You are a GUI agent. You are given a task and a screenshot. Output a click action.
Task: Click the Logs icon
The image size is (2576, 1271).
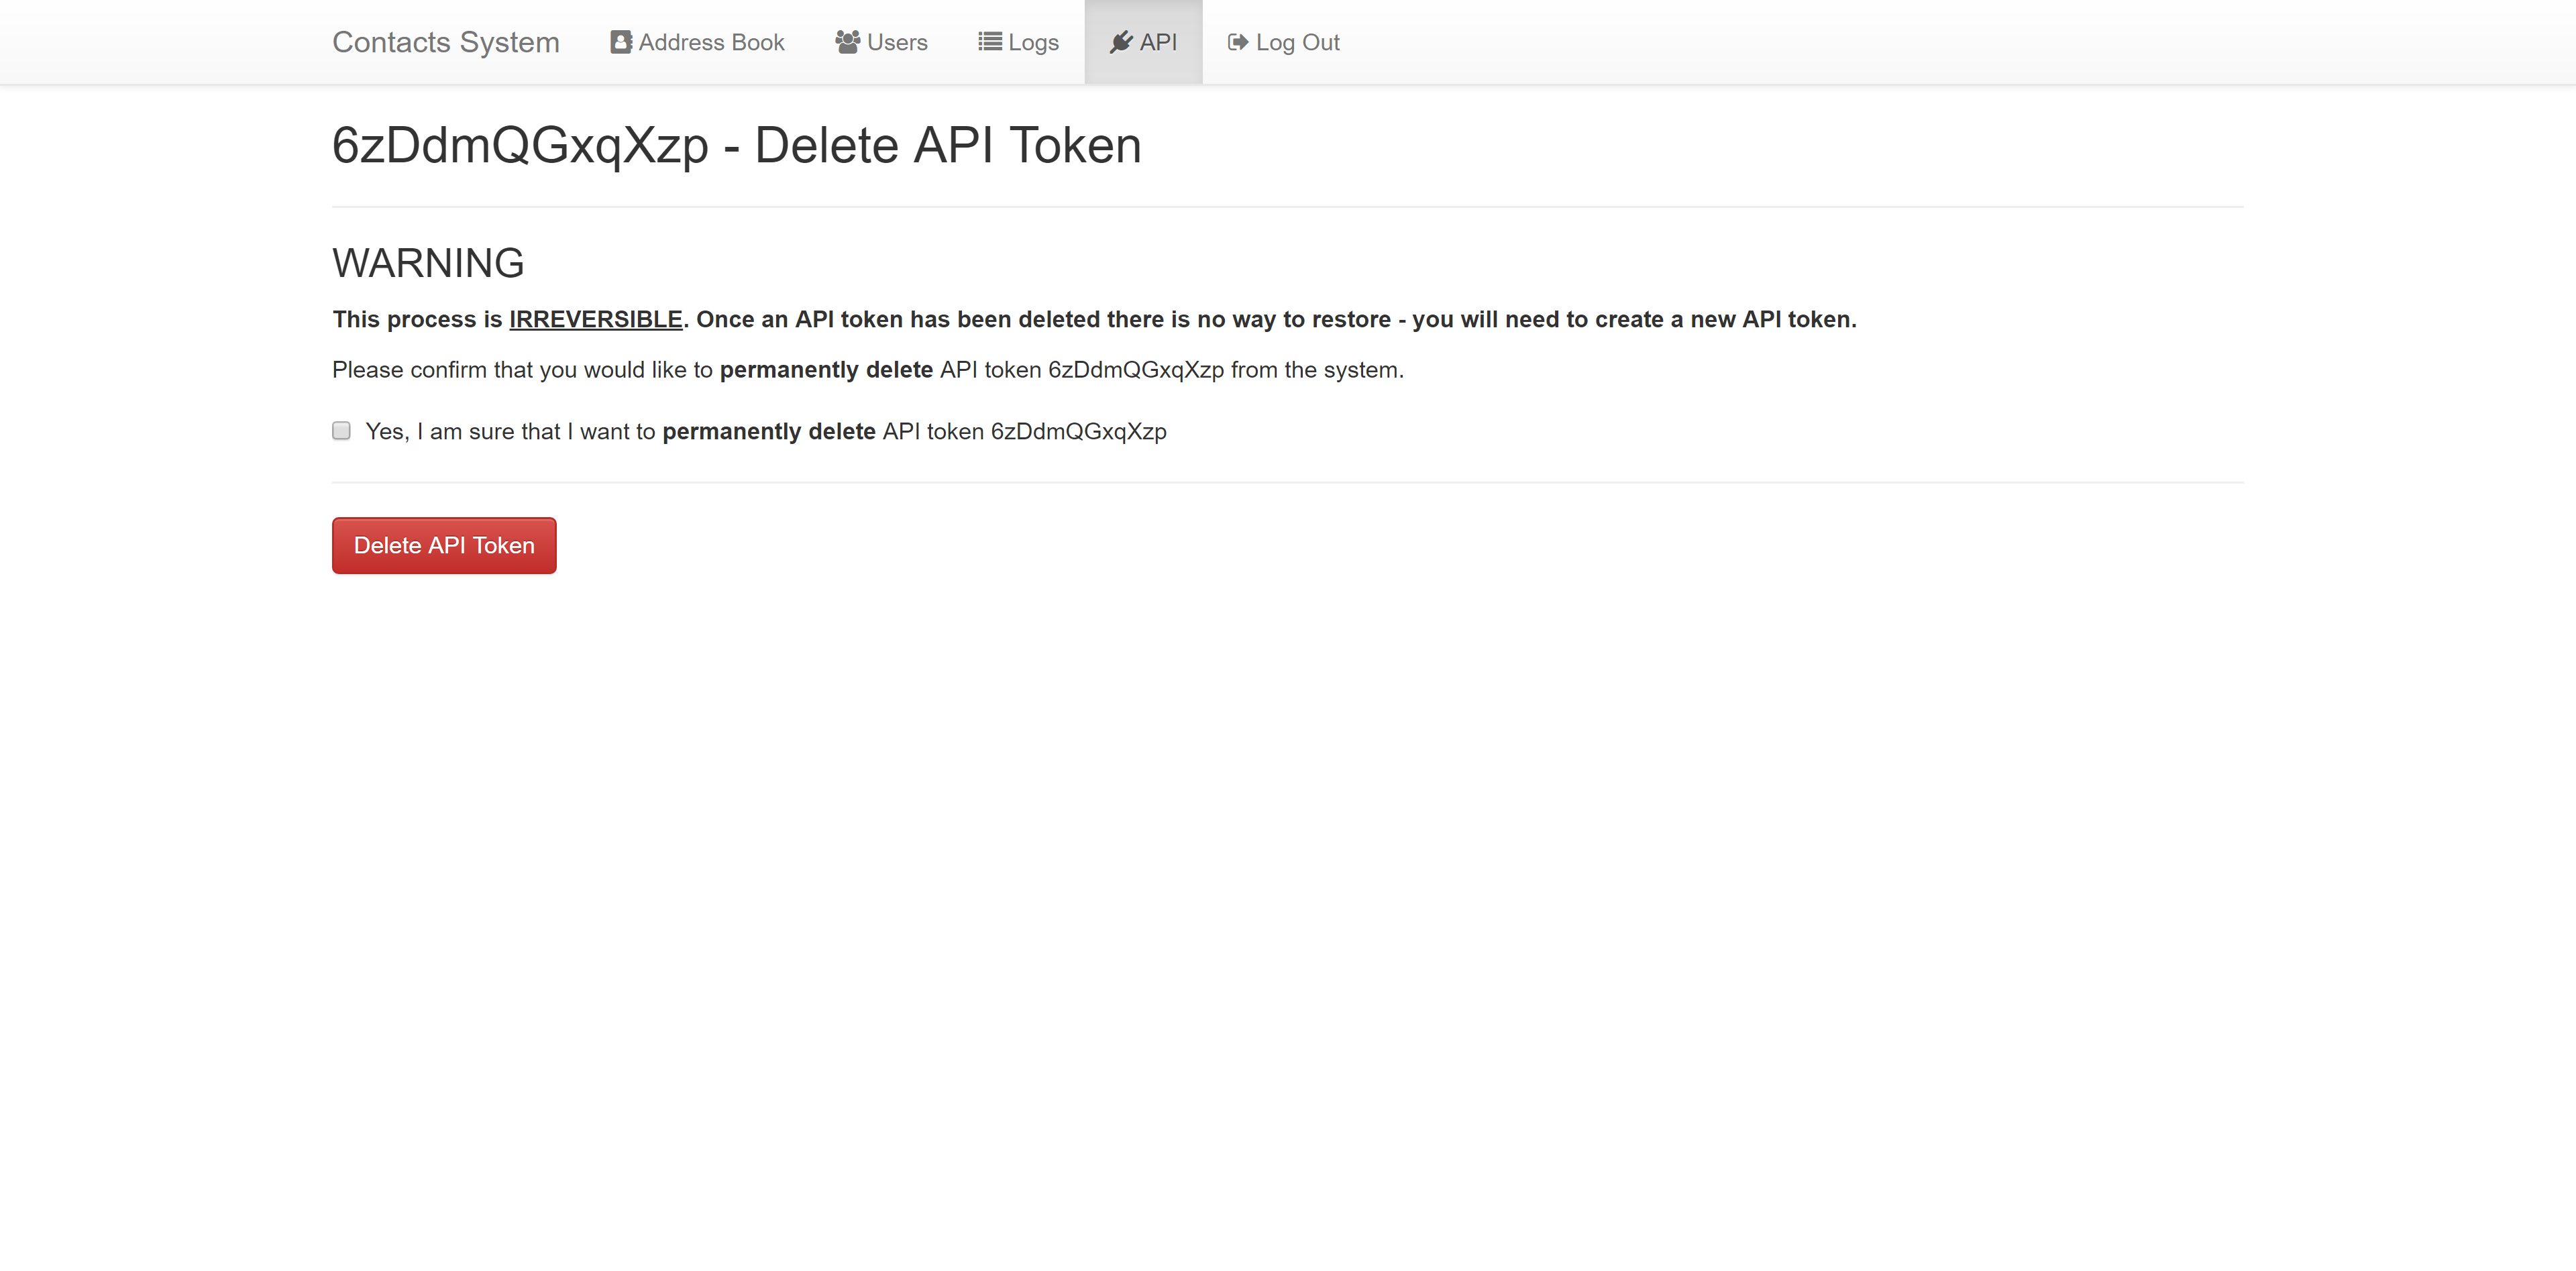[989, 41]
